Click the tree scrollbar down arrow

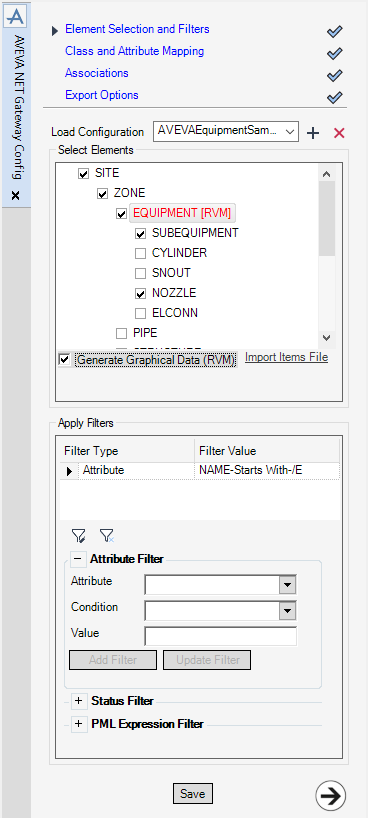[x=327, y=338]
